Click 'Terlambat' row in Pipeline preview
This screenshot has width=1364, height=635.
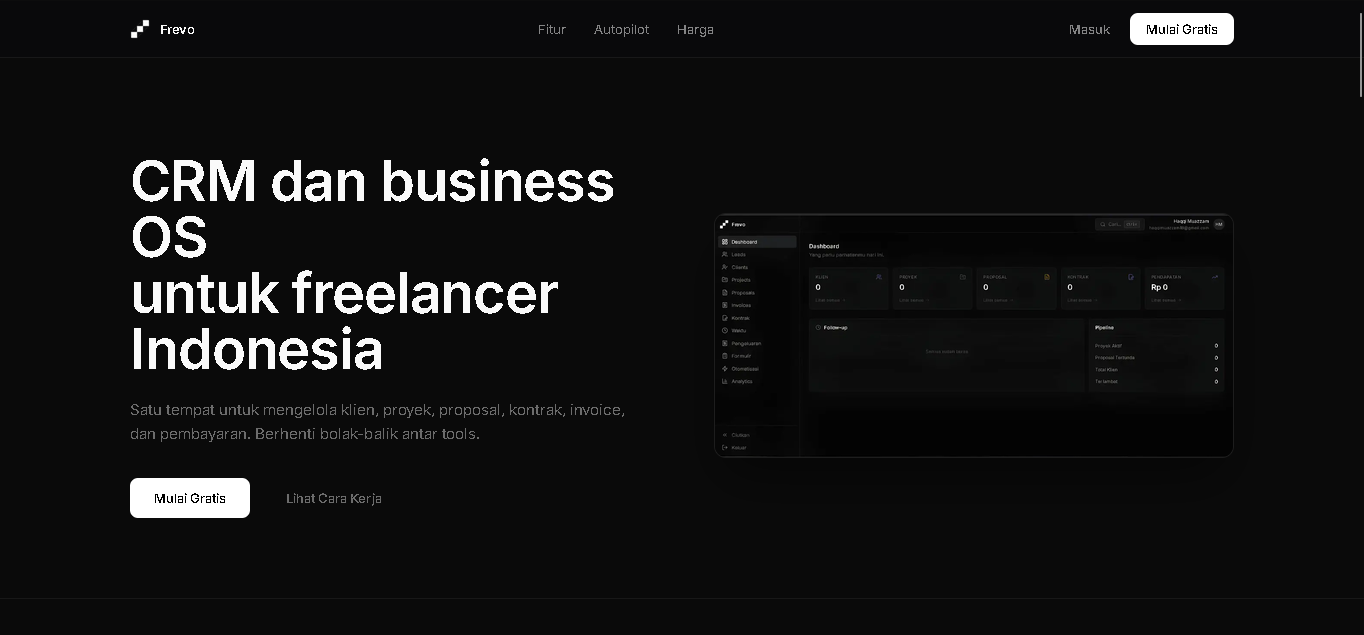[x=1156, y=382]
